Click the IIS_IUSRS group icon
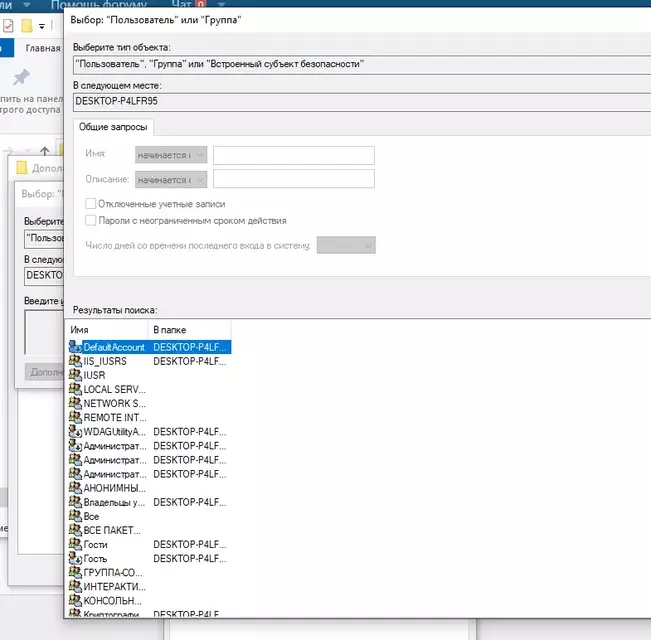651x640 pixels. pos(75,361)
